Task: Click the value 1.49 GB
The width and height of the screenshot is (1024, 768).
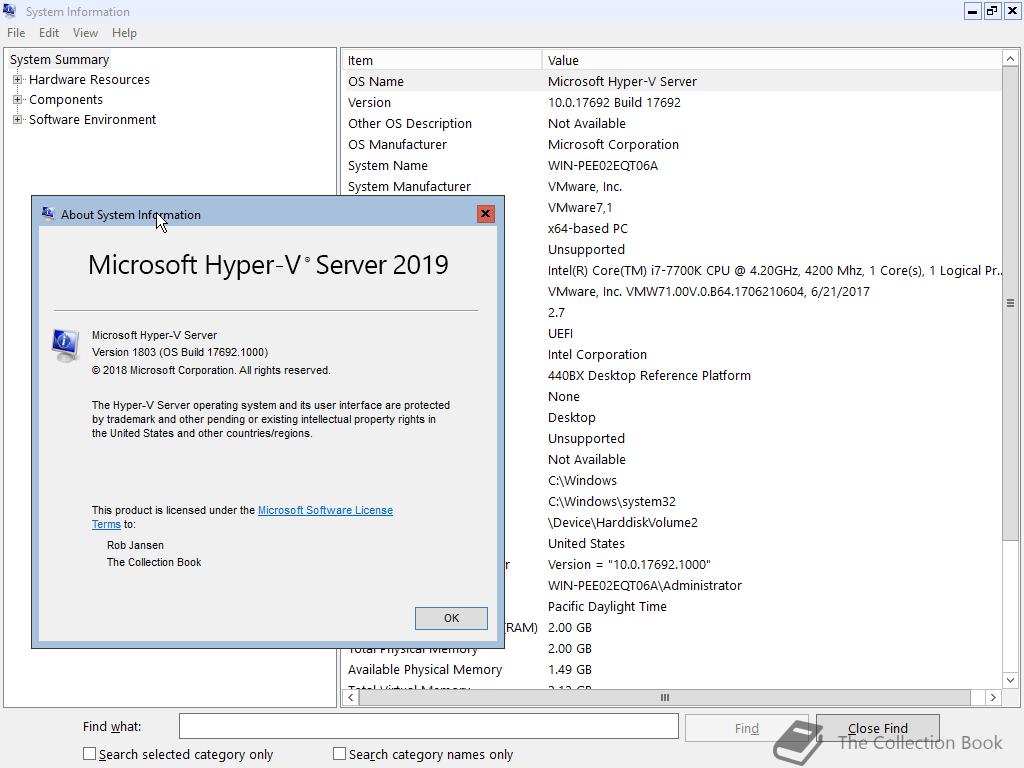Action: pos(569,669)
